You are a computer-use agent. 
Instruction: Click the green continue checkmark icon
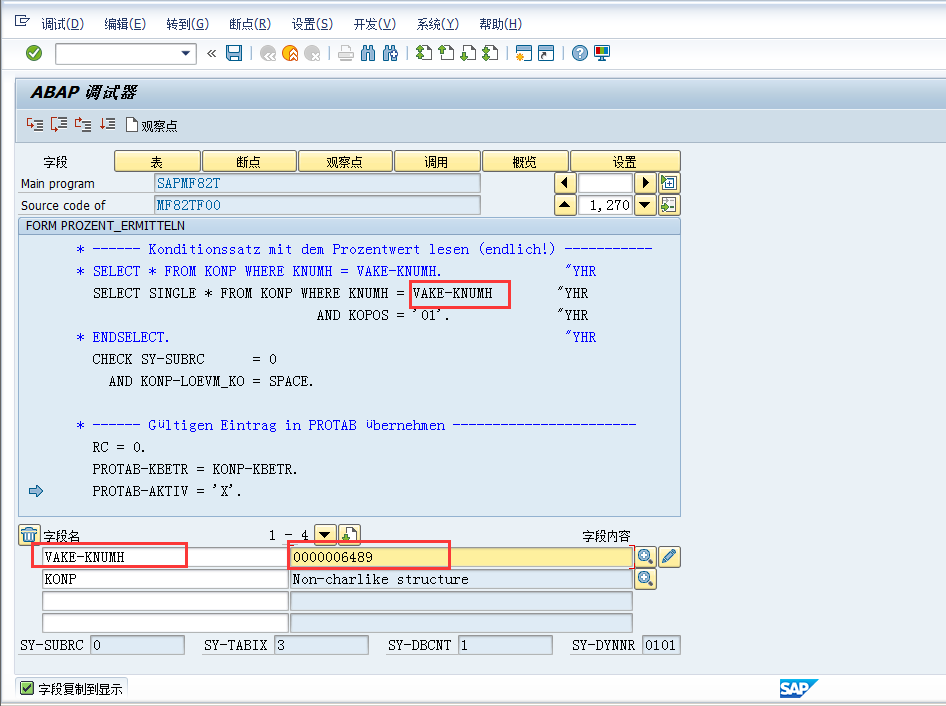[33, 53]
